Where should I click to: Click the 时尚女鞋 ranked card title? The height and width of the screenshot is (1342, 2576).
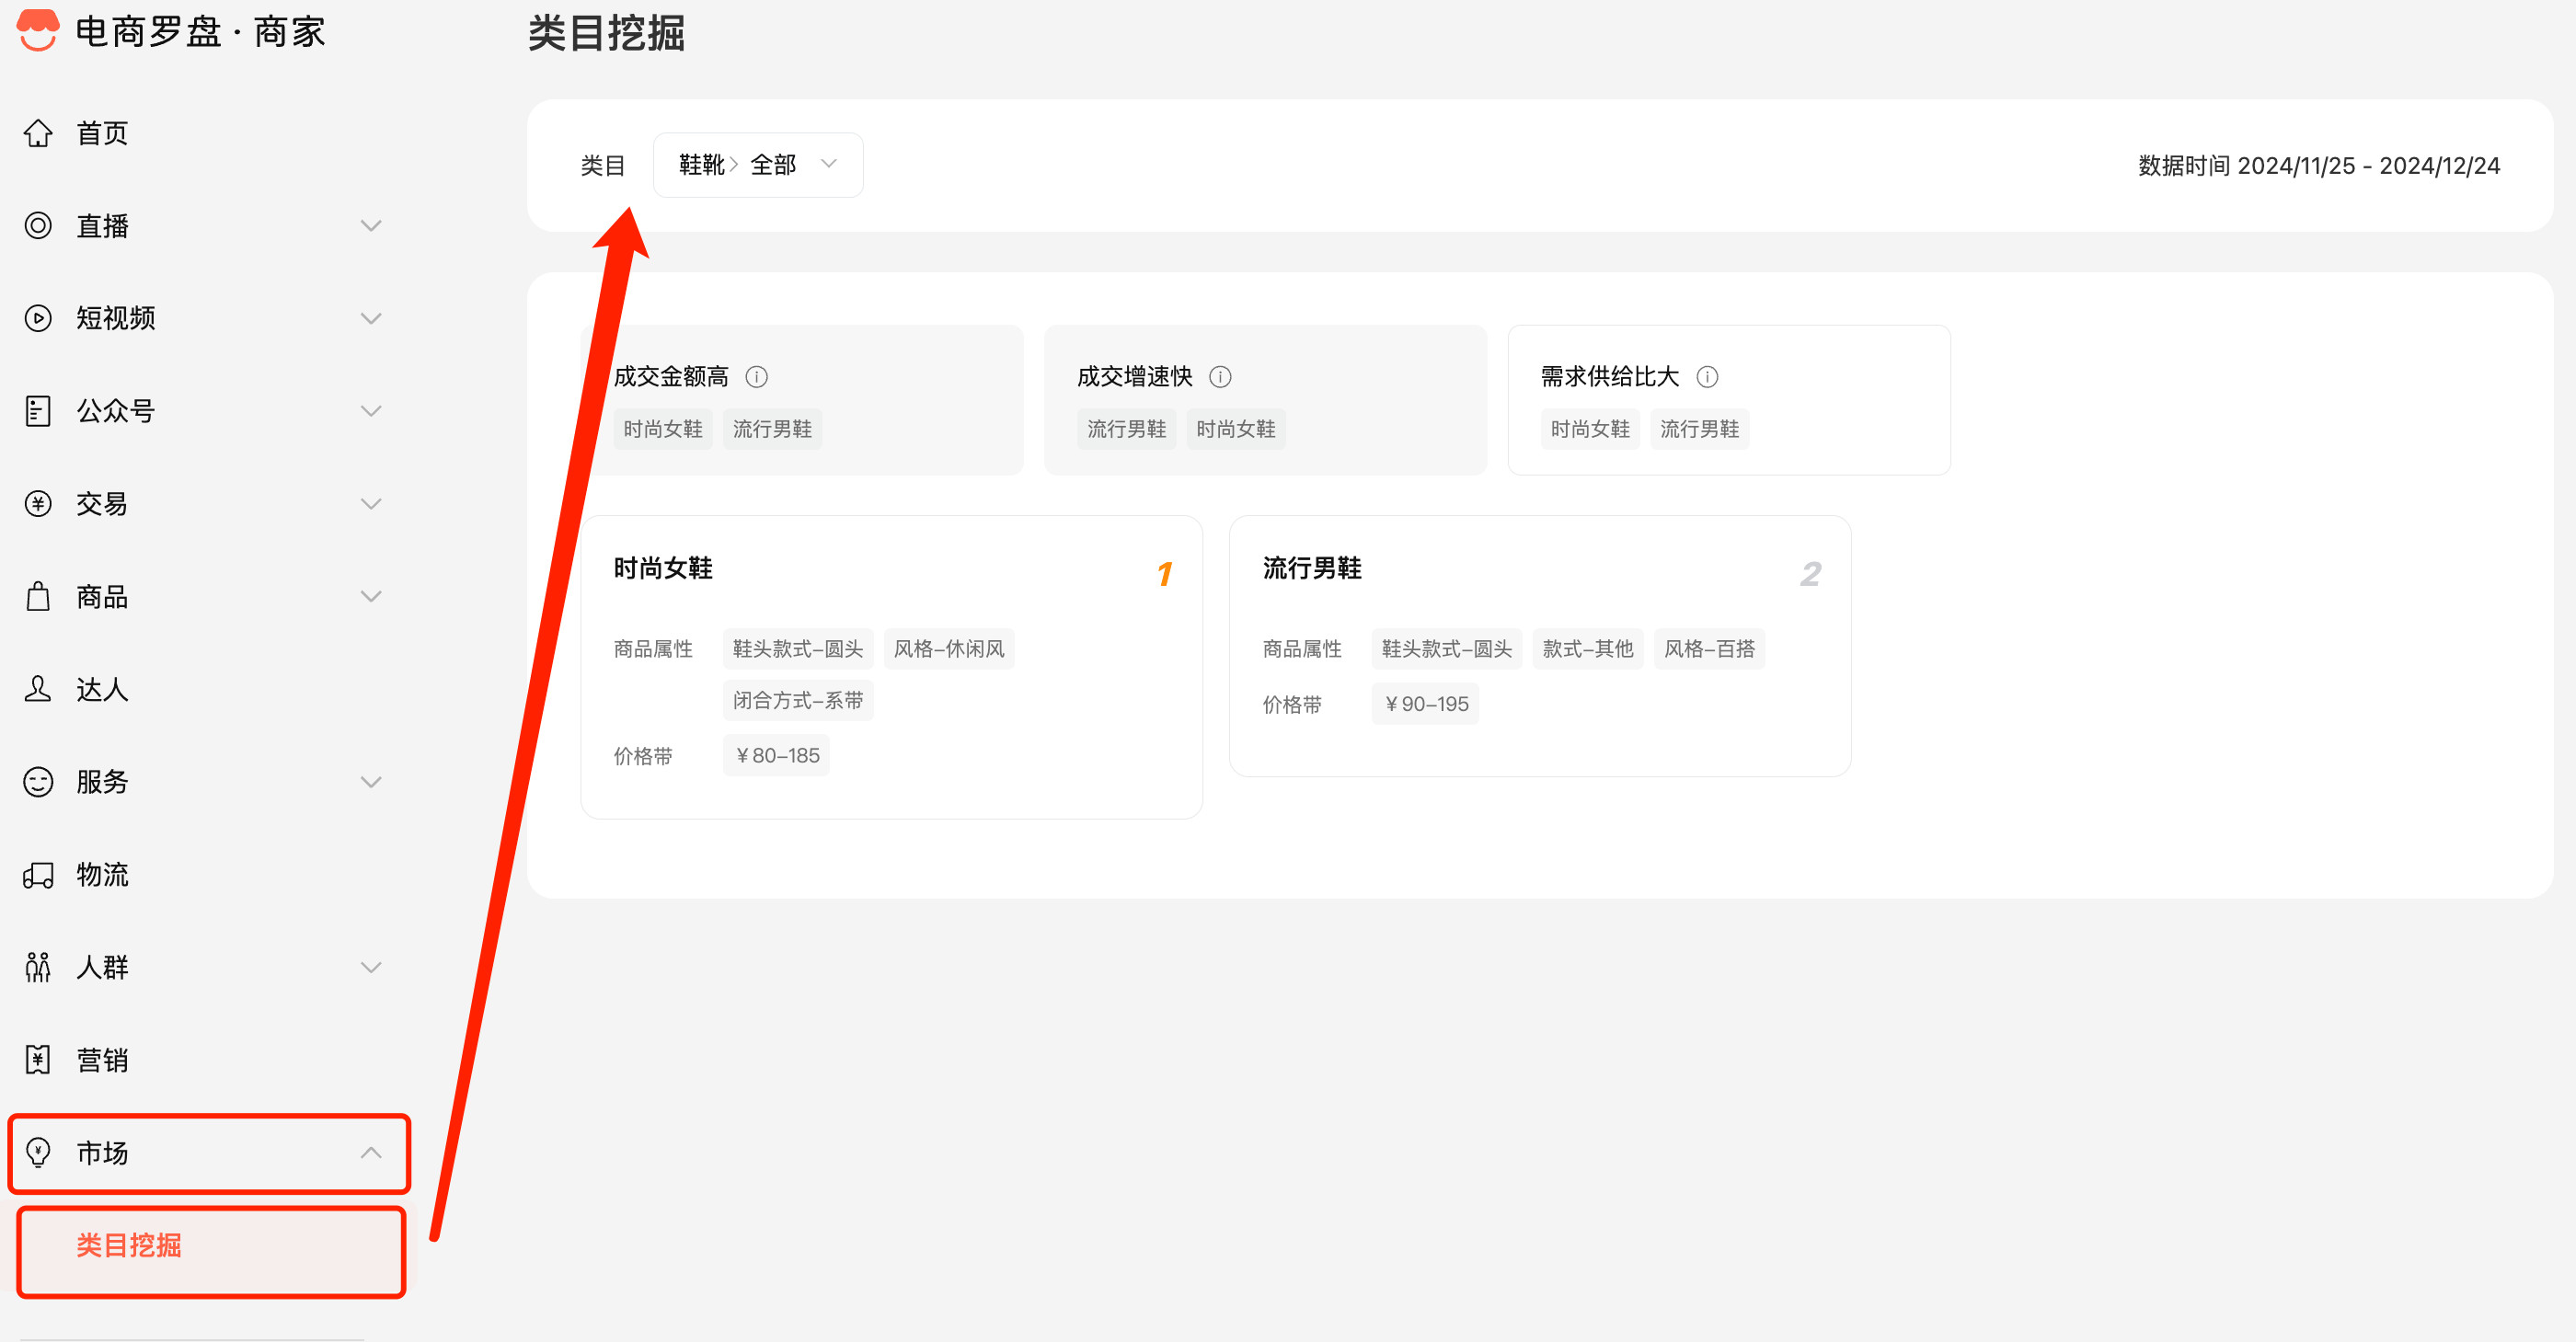pos(663,568)
